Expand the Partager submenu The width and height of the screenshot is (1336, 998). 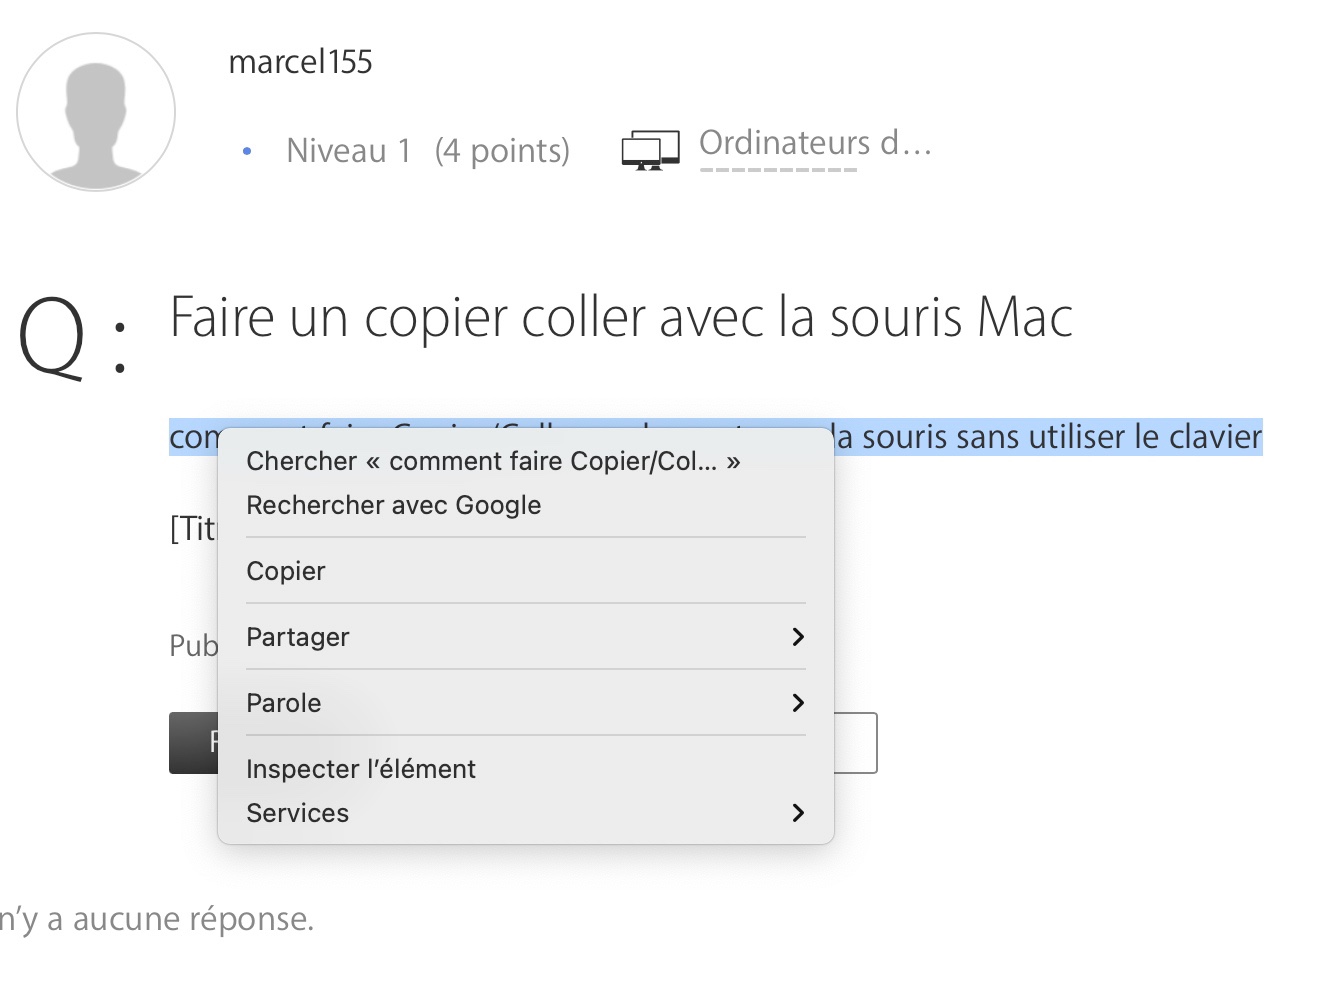tap(525, 637)
